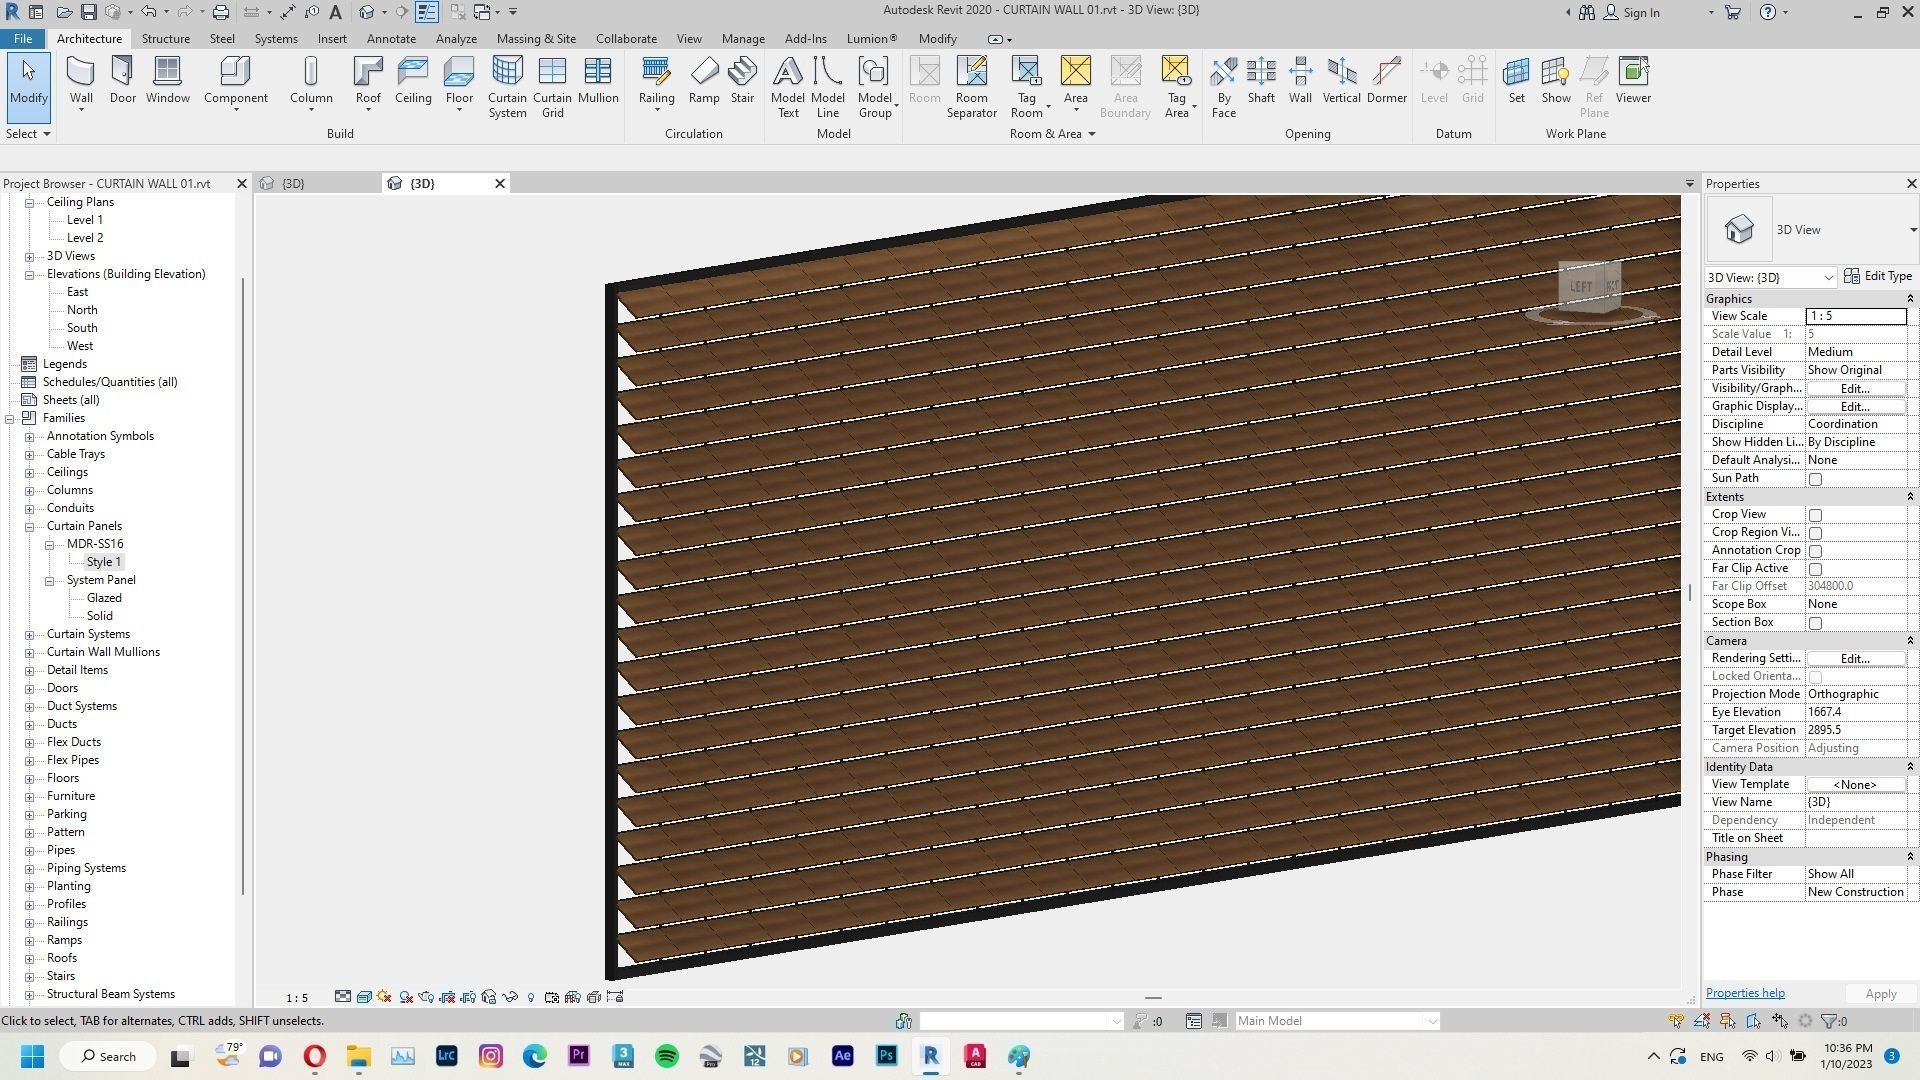The image size is (1920, 1080).
Task: Open the Manage menu tab
Action: pos(742,38)
